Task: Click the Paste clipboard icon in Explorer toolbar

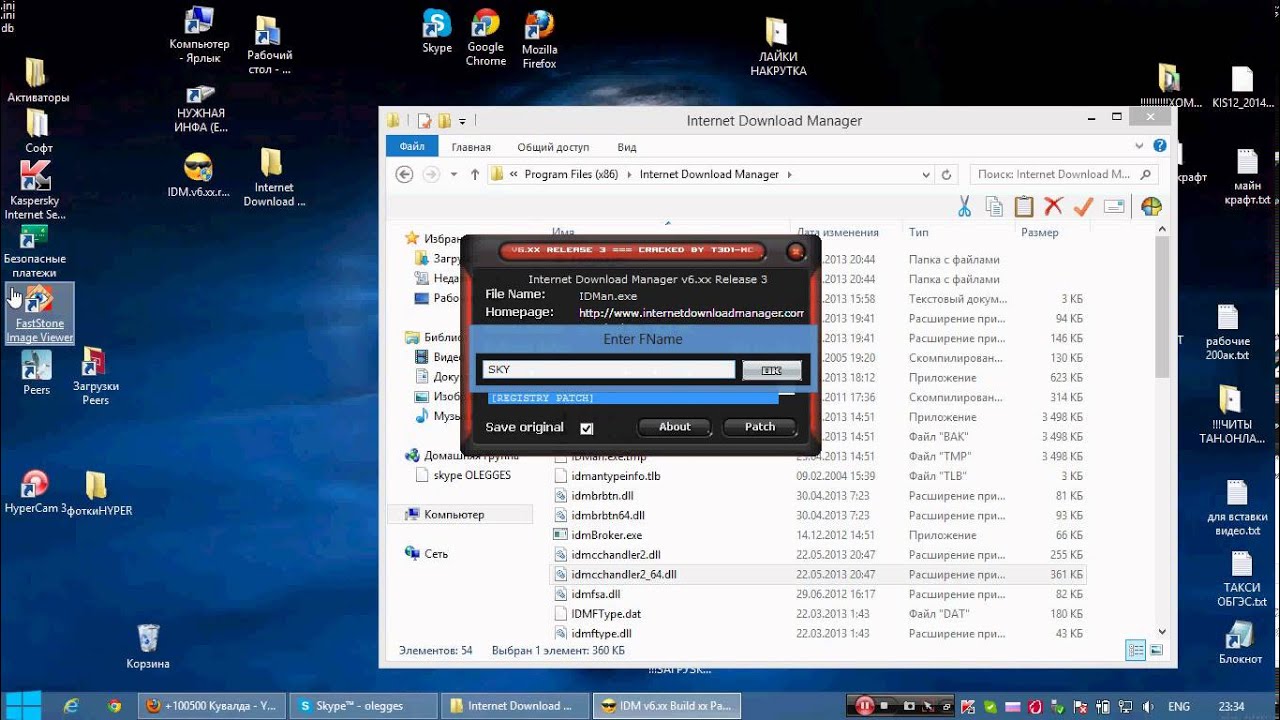Action: click(1023, 207)
